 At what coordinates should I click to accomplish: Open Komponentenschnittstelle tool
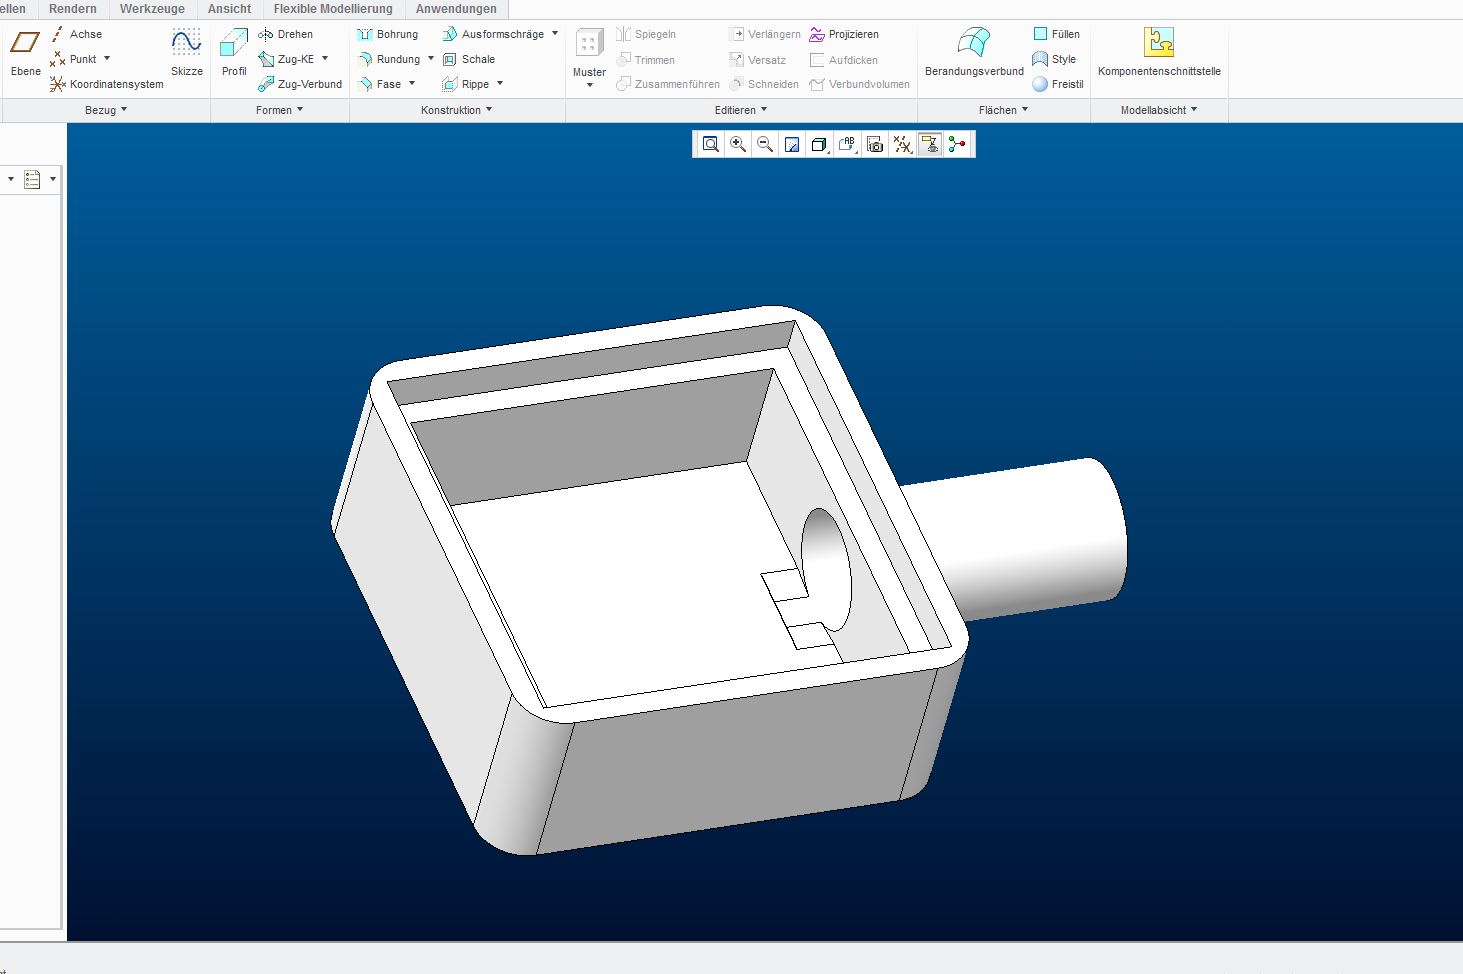click(1159, 52)
